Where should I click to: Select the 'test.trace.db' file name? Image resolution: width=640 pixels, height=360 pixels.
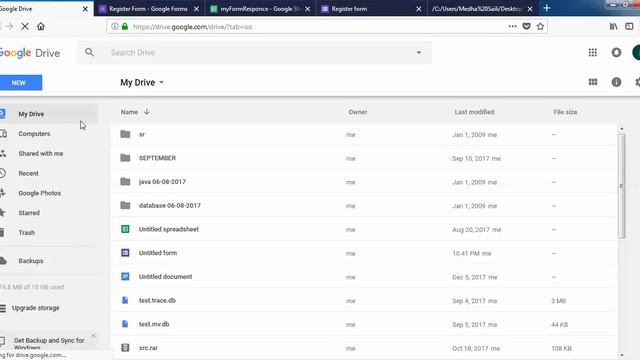click(157, 300)
